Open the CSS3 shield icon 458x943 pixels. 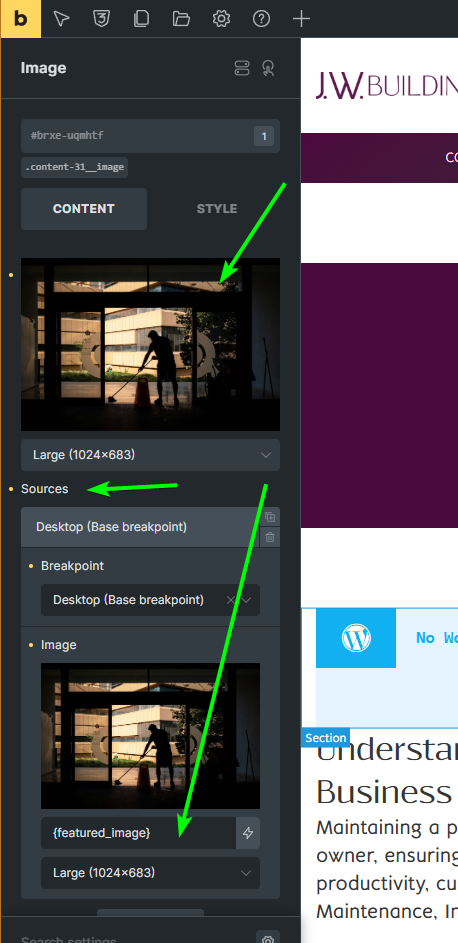(x=101, y=19)
